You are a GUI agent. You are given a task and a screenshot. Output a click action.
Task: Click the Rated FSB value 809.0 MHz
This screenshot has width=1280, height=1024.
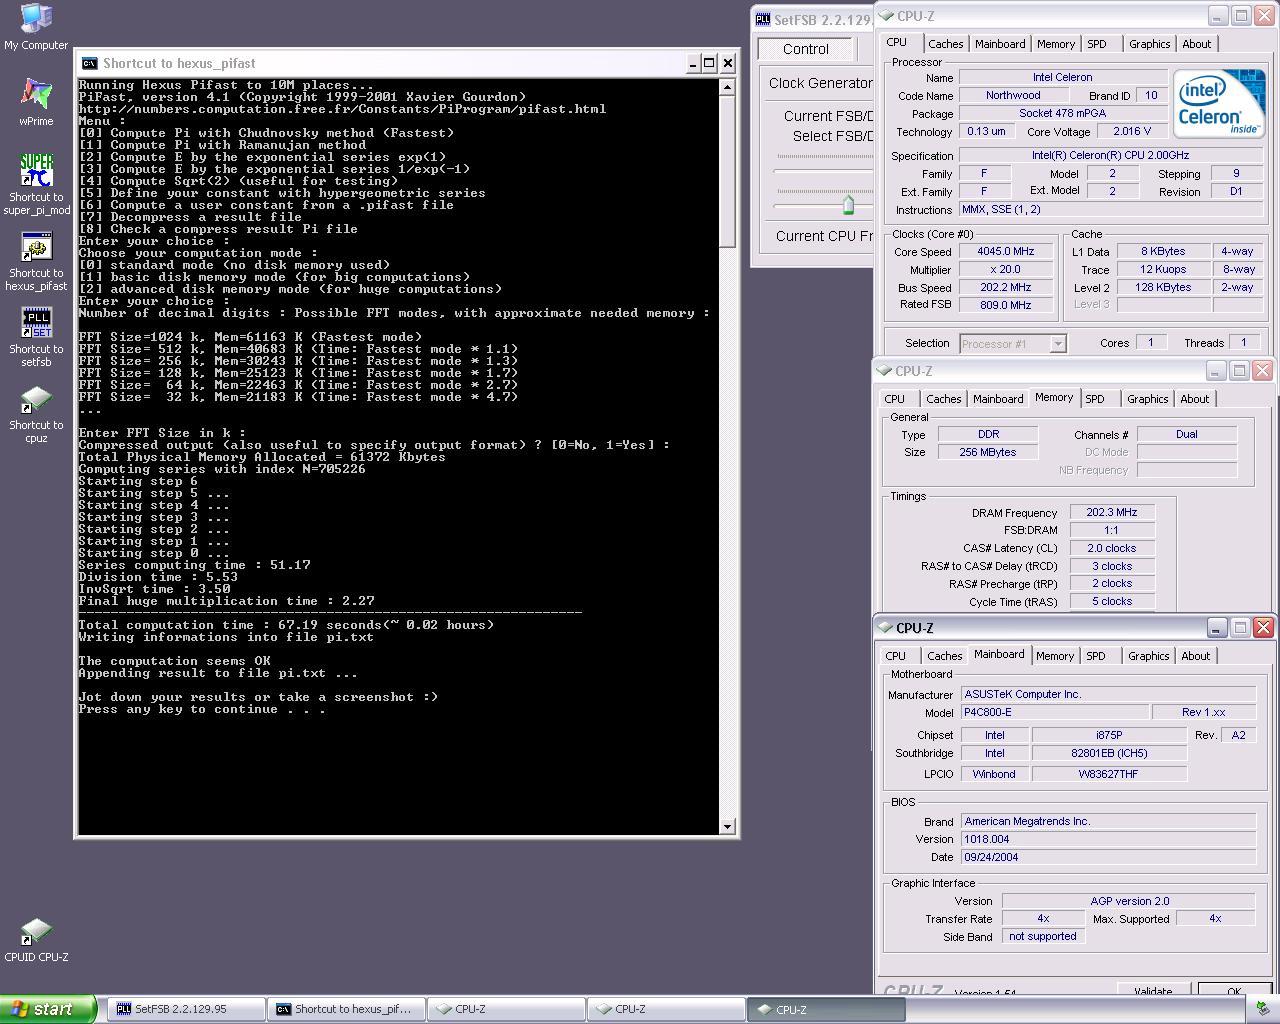pyautogui.click(x=1006, y=306)
